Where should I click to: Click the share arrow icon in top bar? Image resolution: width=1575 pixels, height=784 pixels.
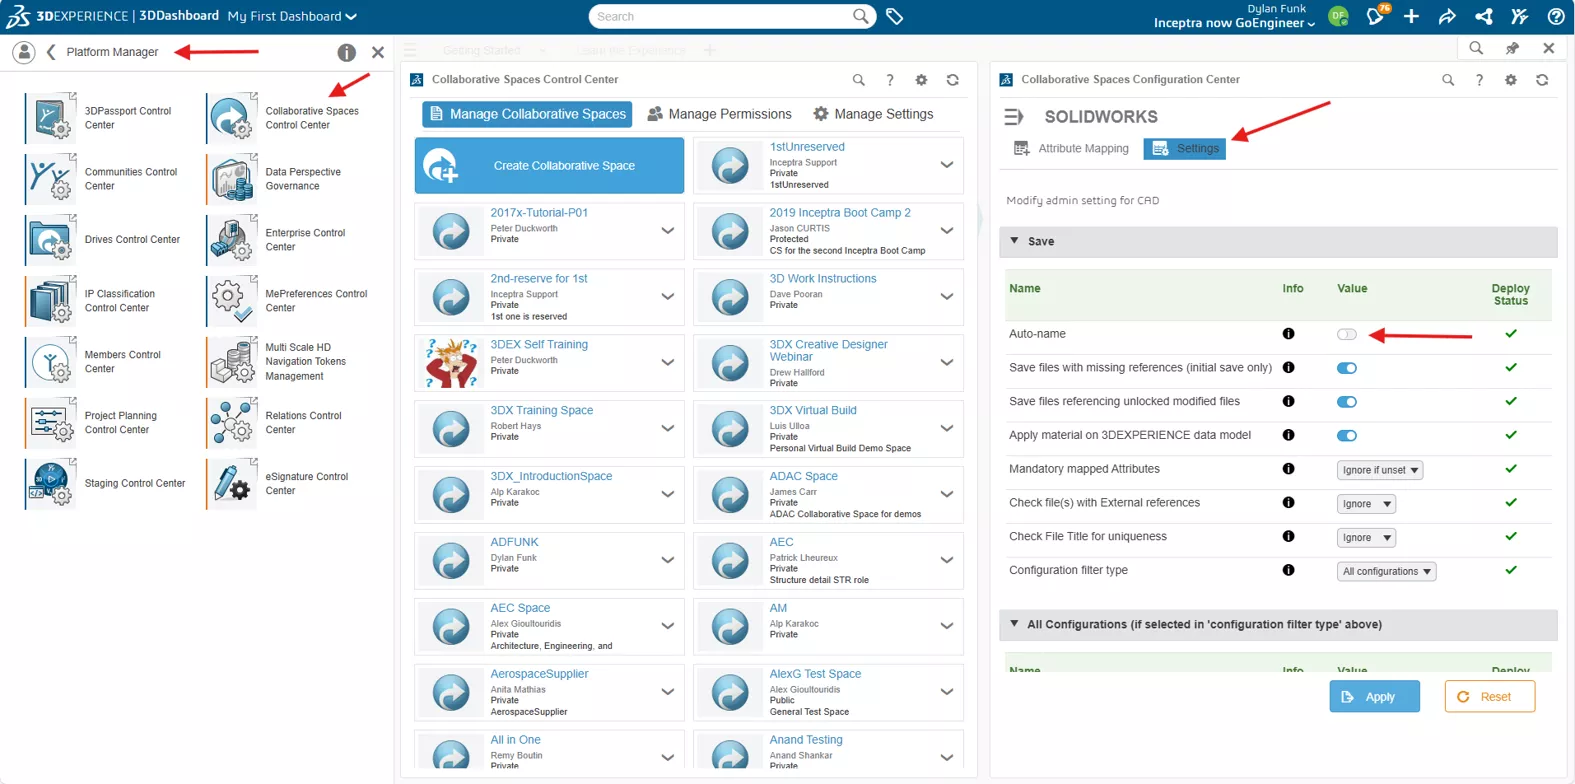click(1447, 16)
